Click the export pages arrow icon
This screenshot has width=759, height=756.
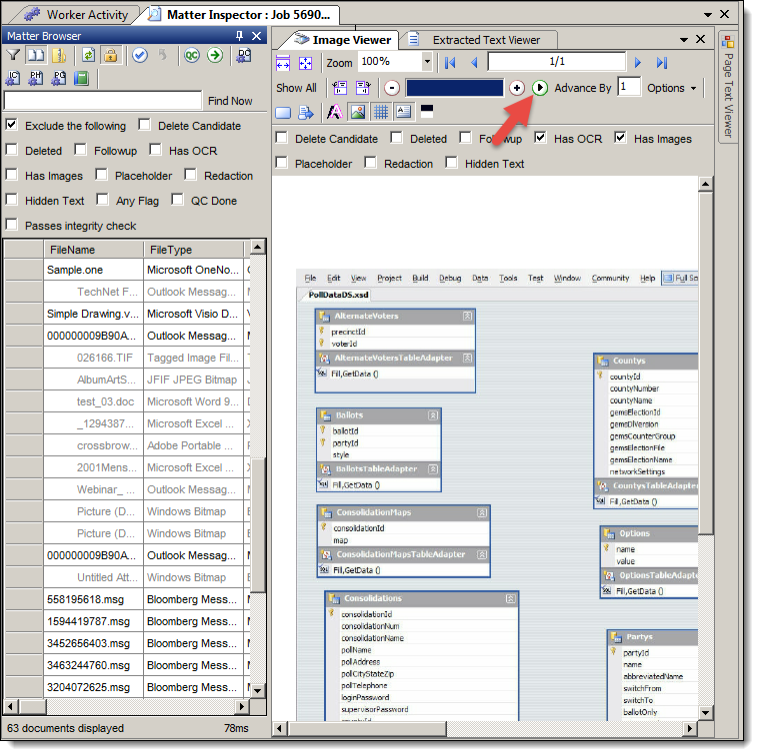(x=306, y=113)
